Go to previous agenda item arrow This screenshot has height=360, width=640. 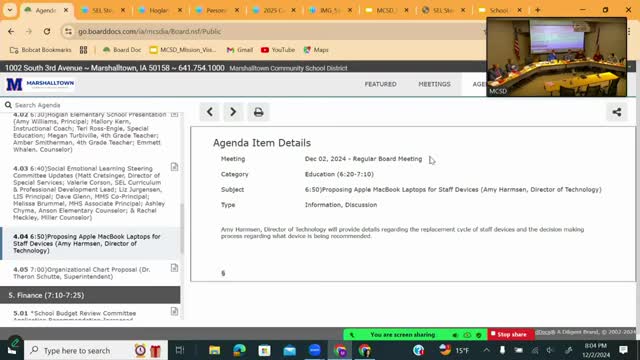[x=210, y=112]
